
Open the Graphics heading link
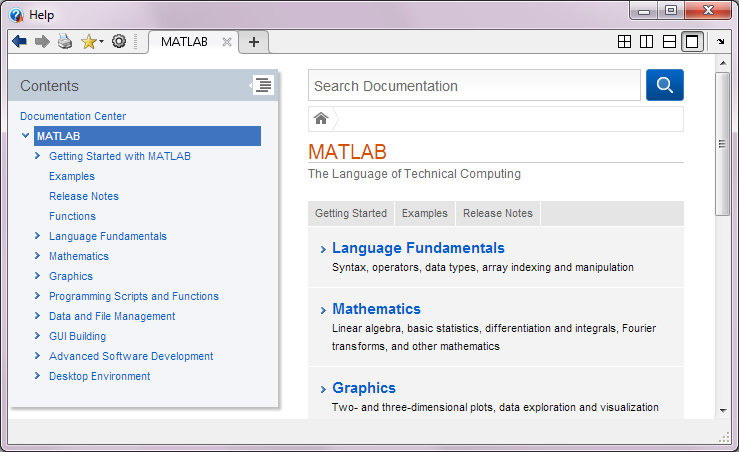click(363, 388)
